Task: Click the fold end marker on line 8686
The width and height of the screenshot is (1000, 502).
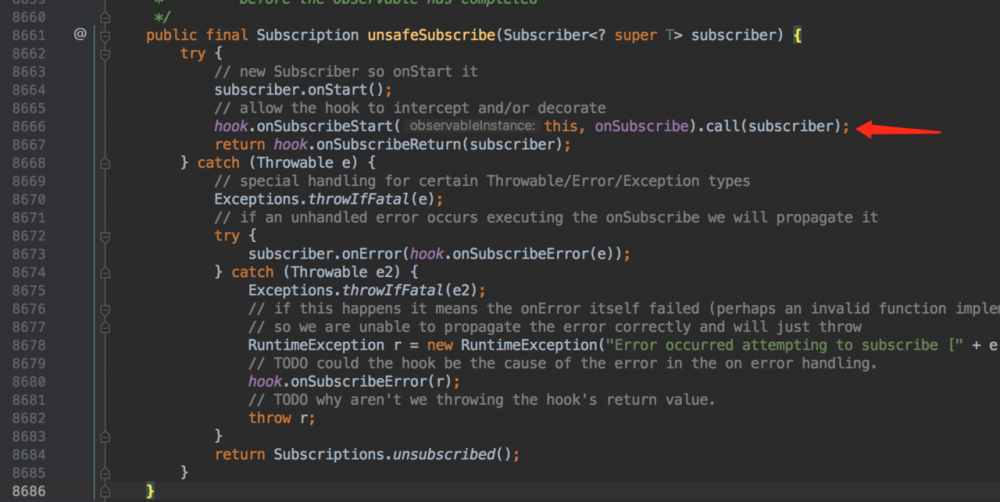Action: coord(105,492)
